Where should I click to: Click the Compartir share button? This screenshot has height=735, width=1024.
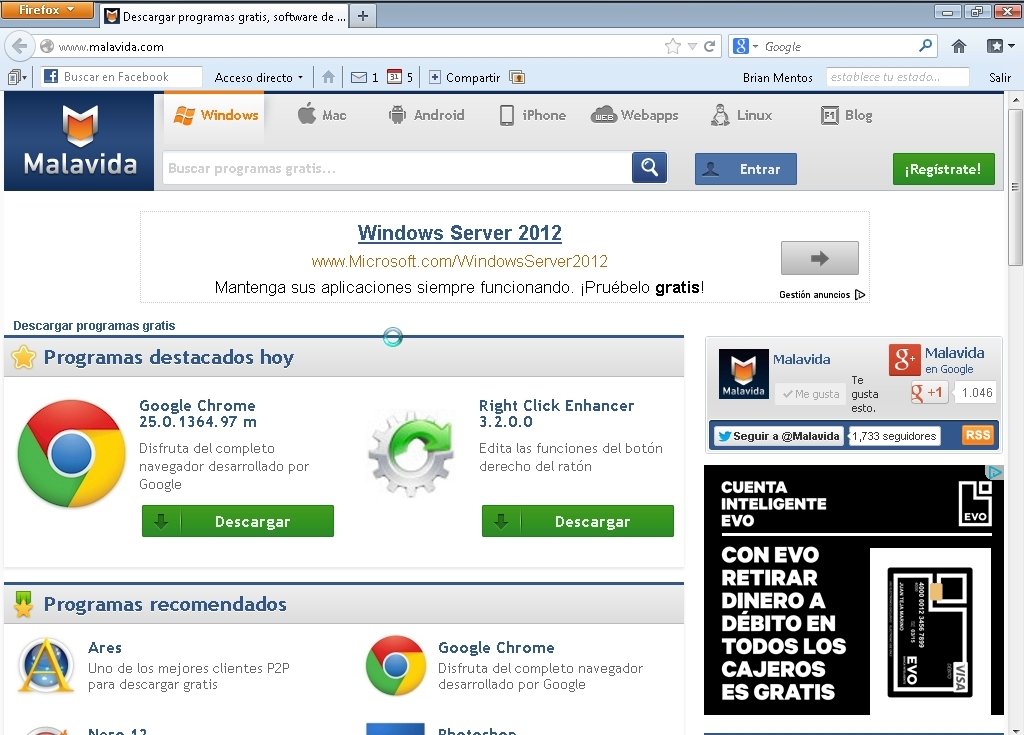coord(465,77)
